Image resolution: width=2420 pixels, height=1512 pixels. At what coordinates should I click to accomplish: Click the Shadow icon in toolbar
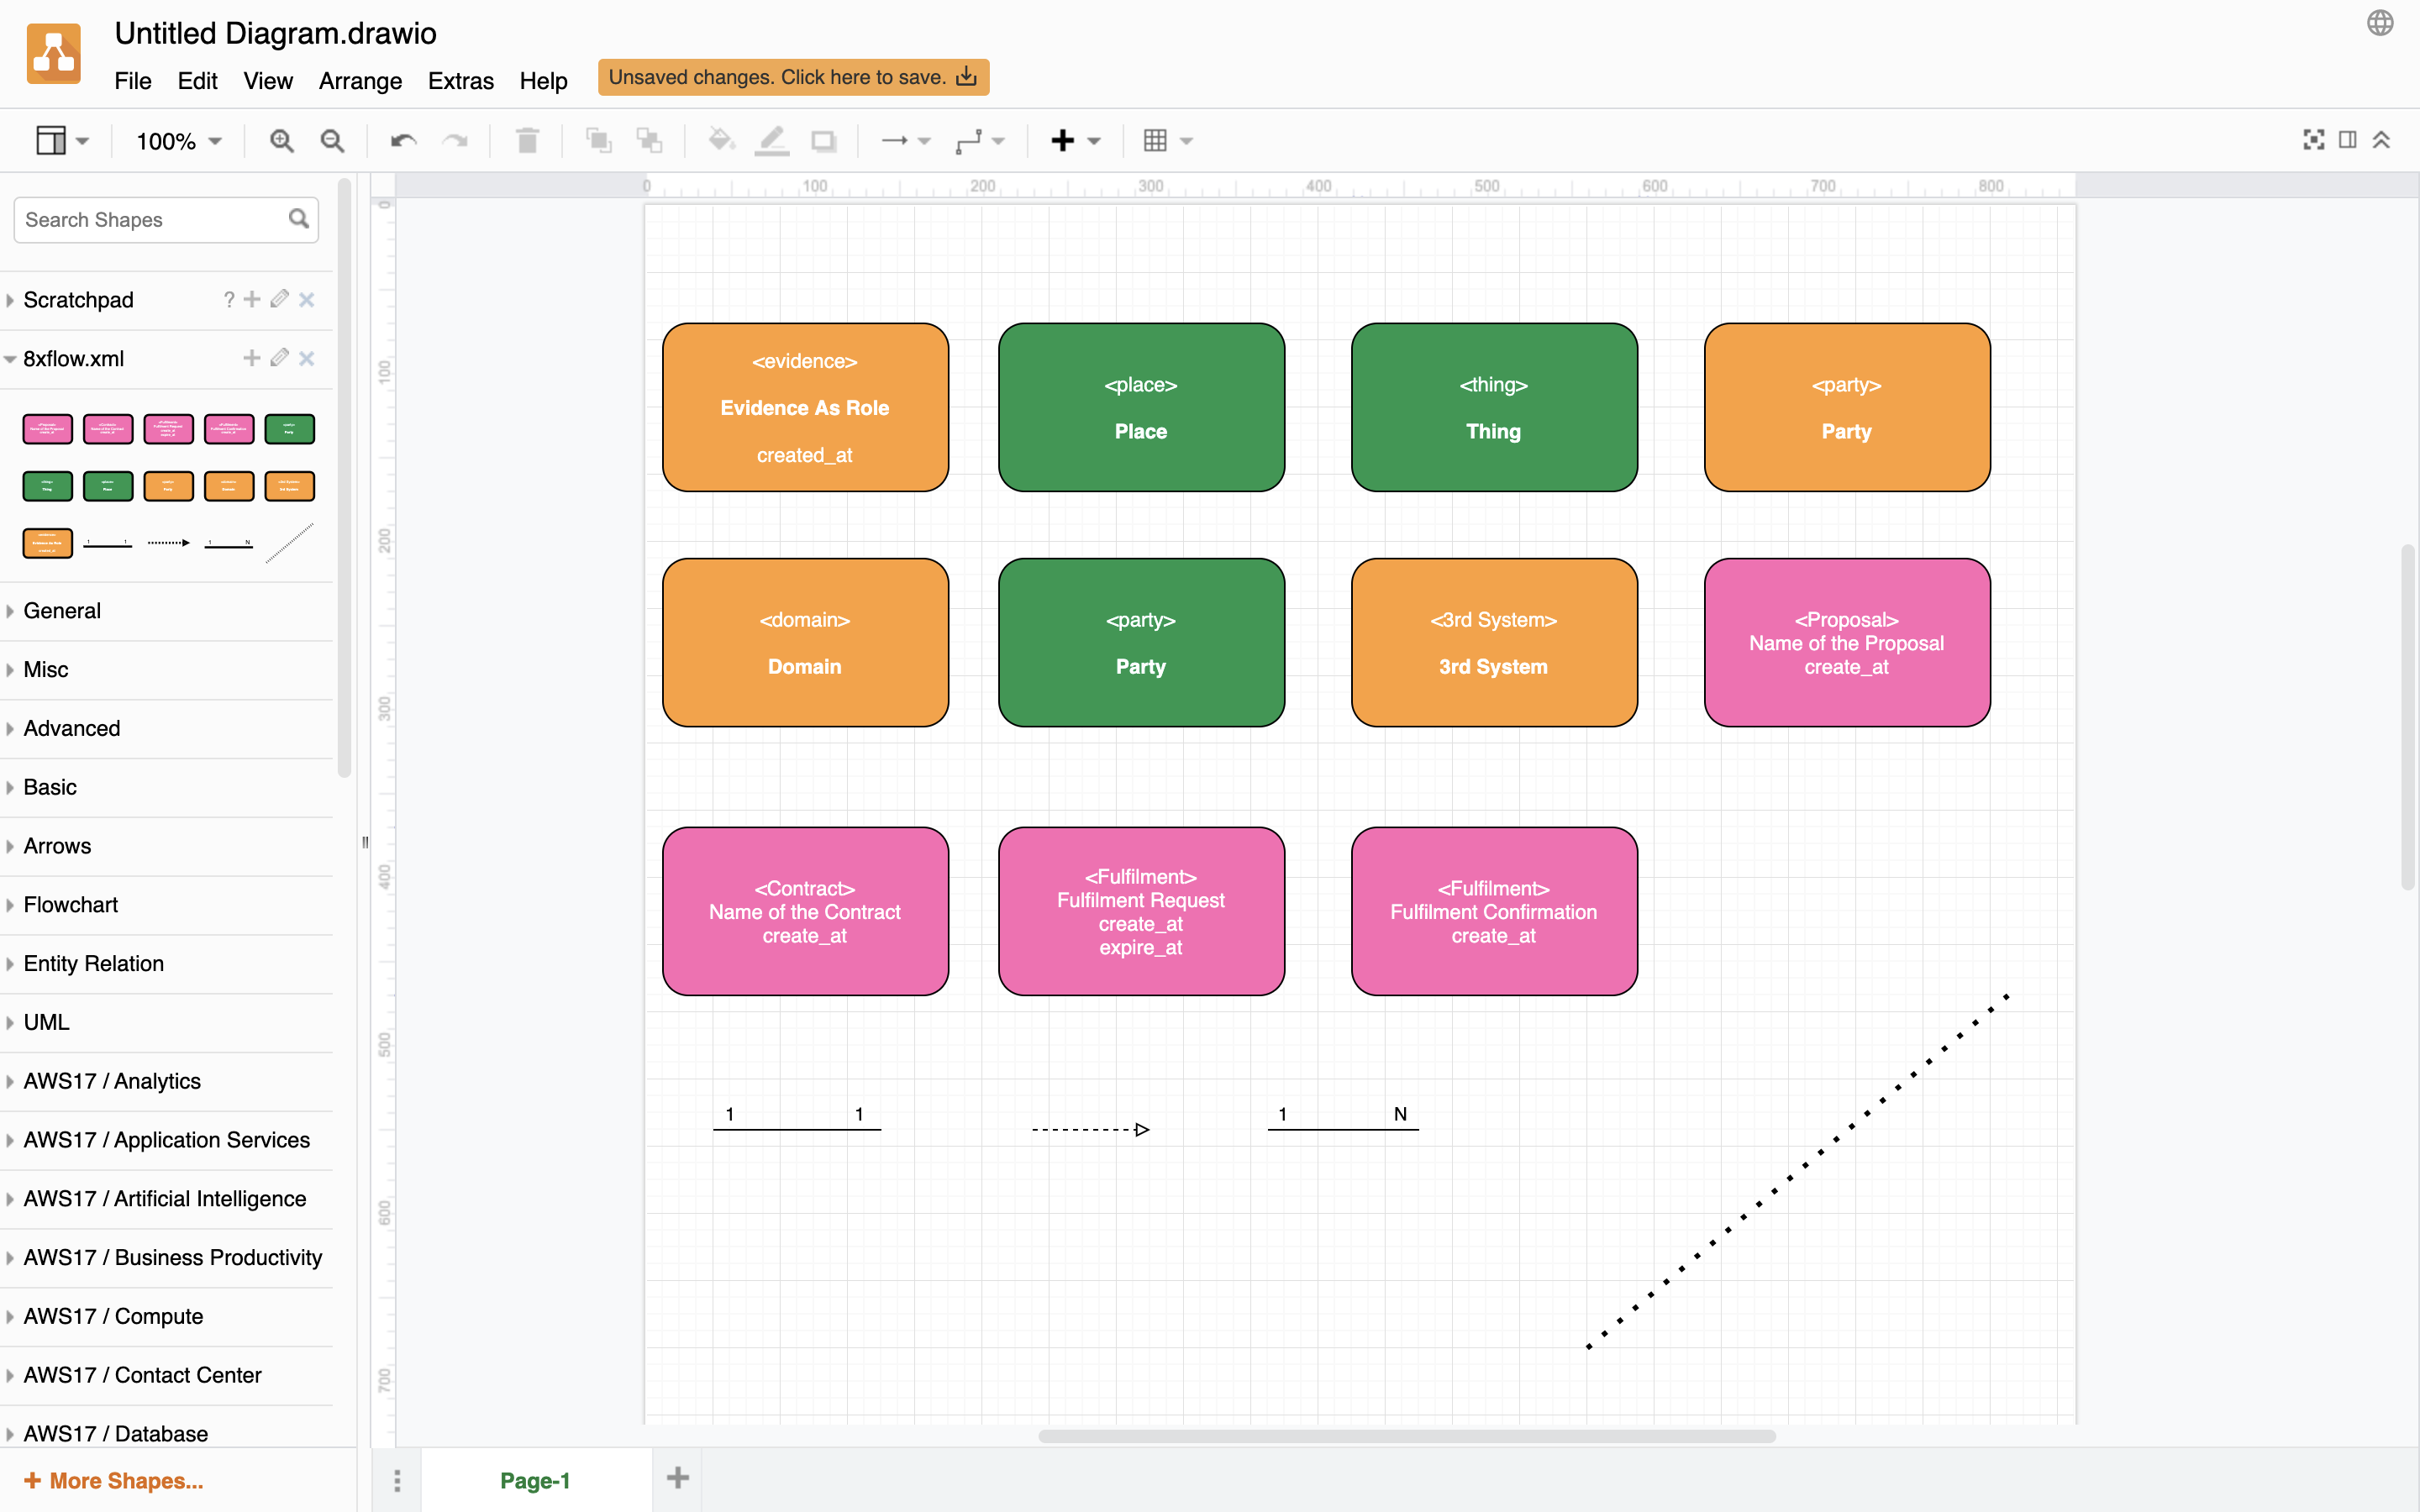(x=823, y=141)
